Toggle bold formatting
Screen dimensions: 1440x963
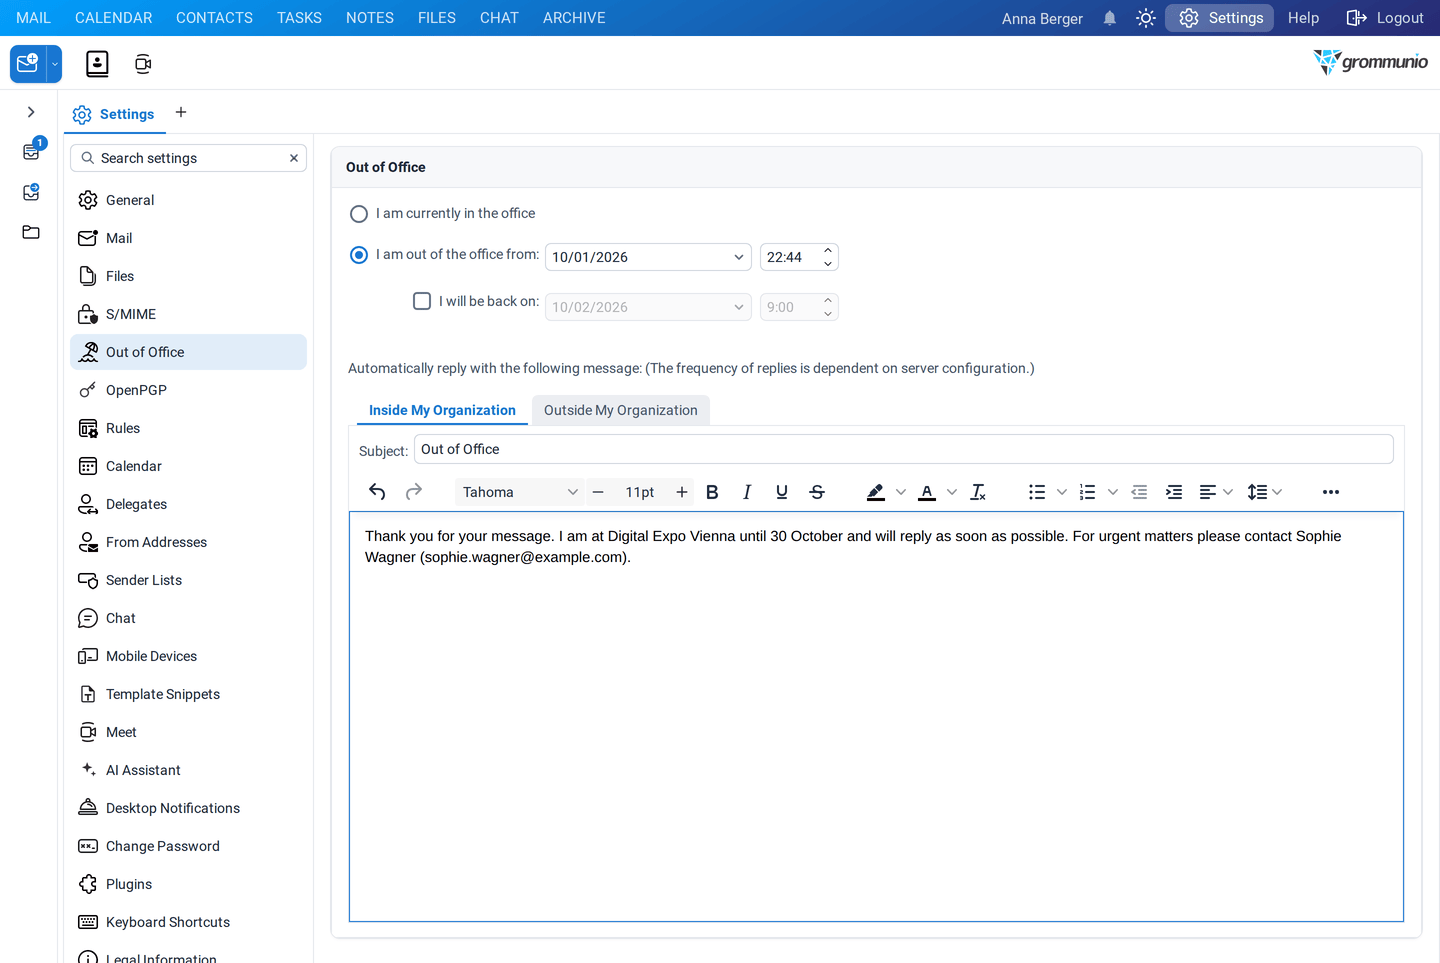point(712,492)
